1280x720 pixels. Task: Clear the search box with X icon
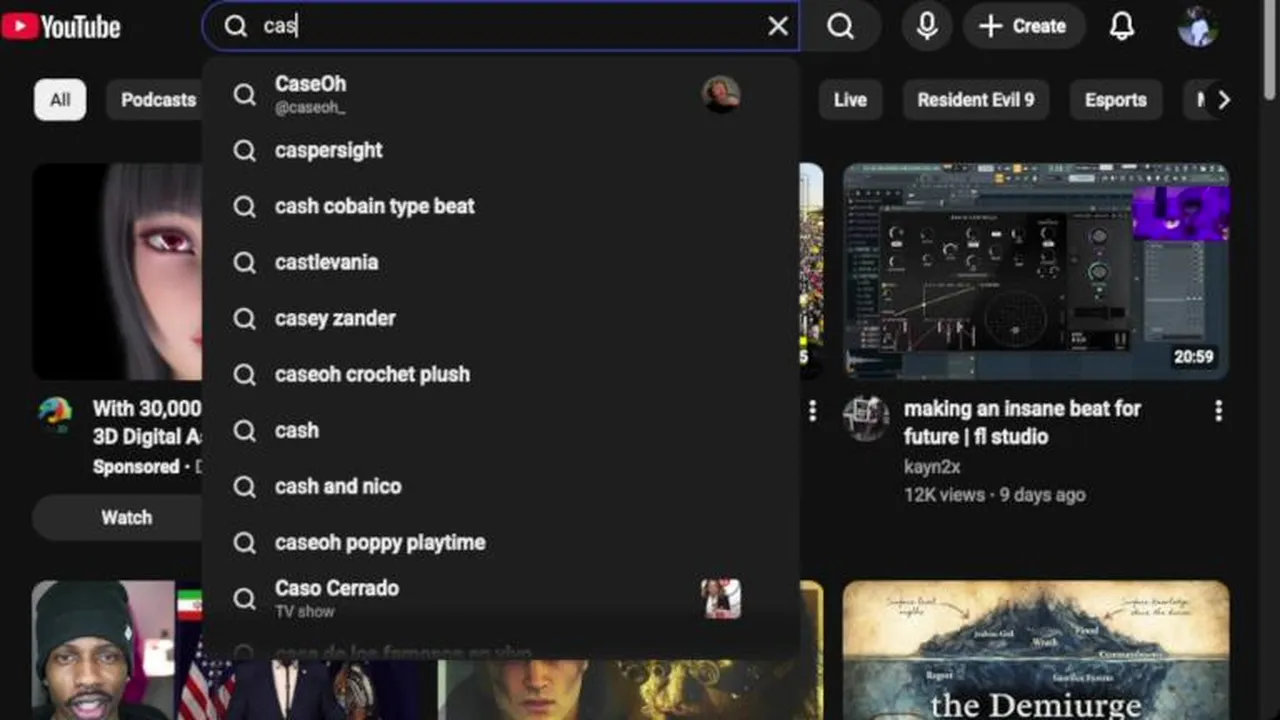[778, 26]
